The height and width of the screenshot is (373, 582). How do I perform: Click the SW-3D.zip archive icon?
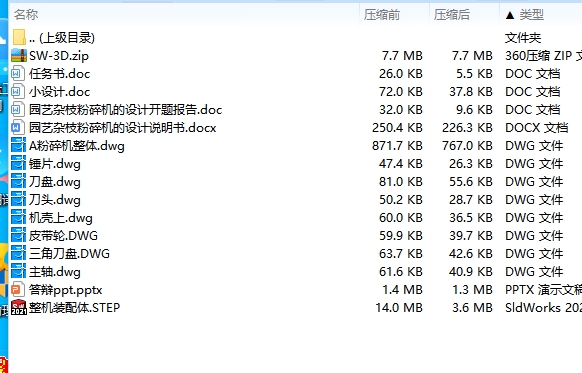19,56
